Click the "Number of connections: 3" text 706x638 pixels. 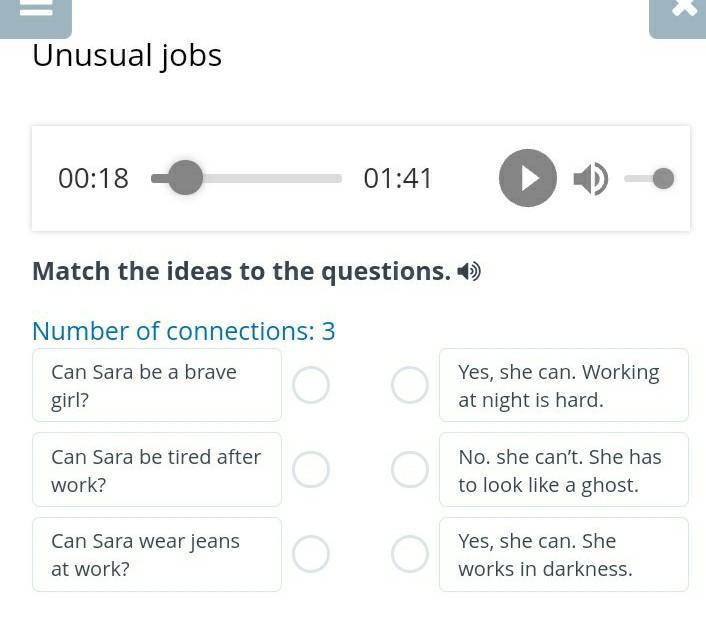[183, 331]
